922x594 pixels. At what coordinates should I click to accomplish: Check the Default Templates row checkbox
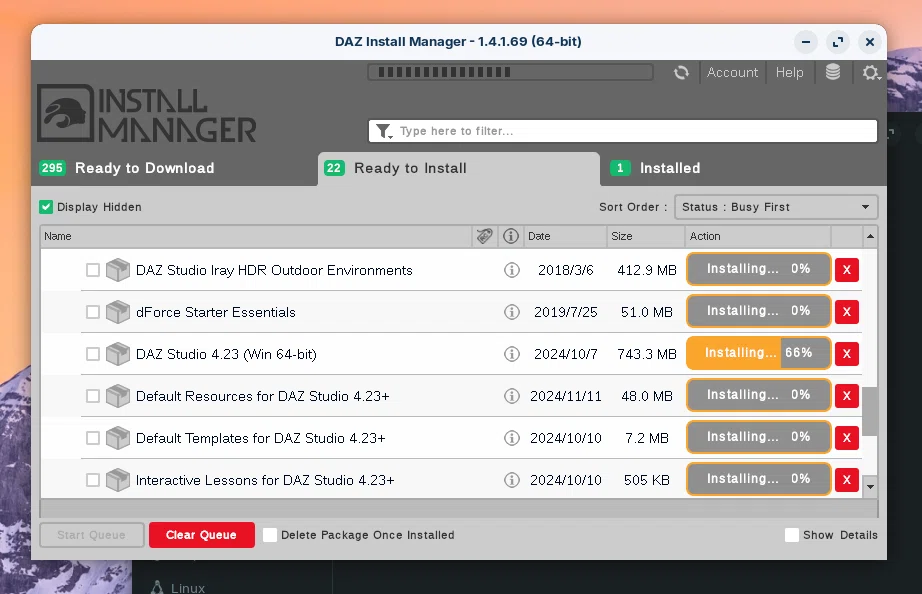click(x=92, y=438)
